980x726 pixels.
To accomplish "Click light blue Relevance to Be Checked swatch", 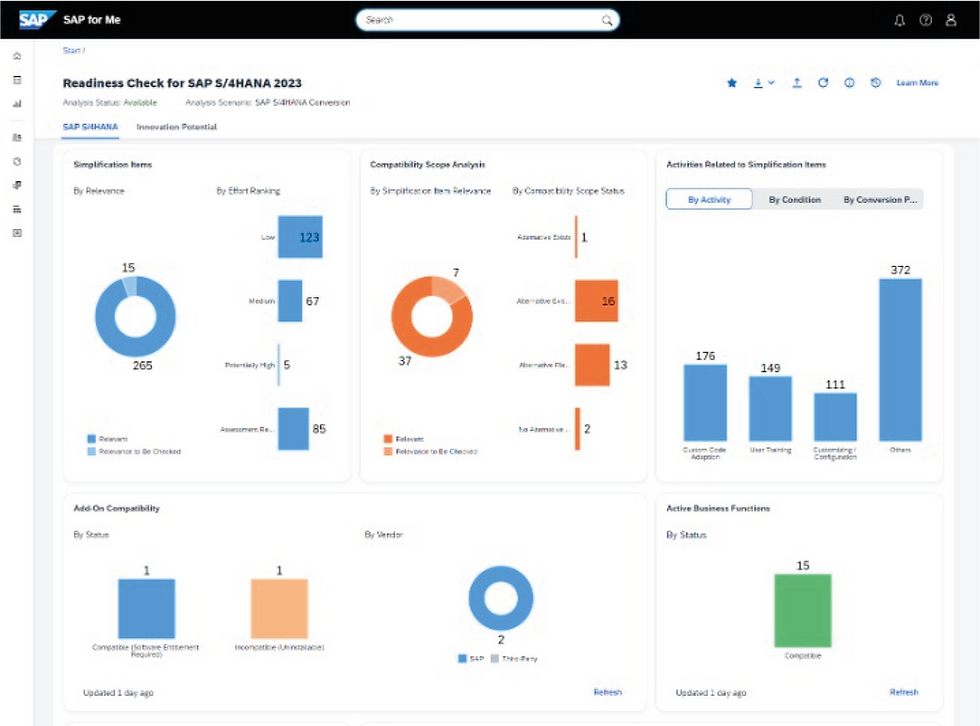I will click(92, 451).
